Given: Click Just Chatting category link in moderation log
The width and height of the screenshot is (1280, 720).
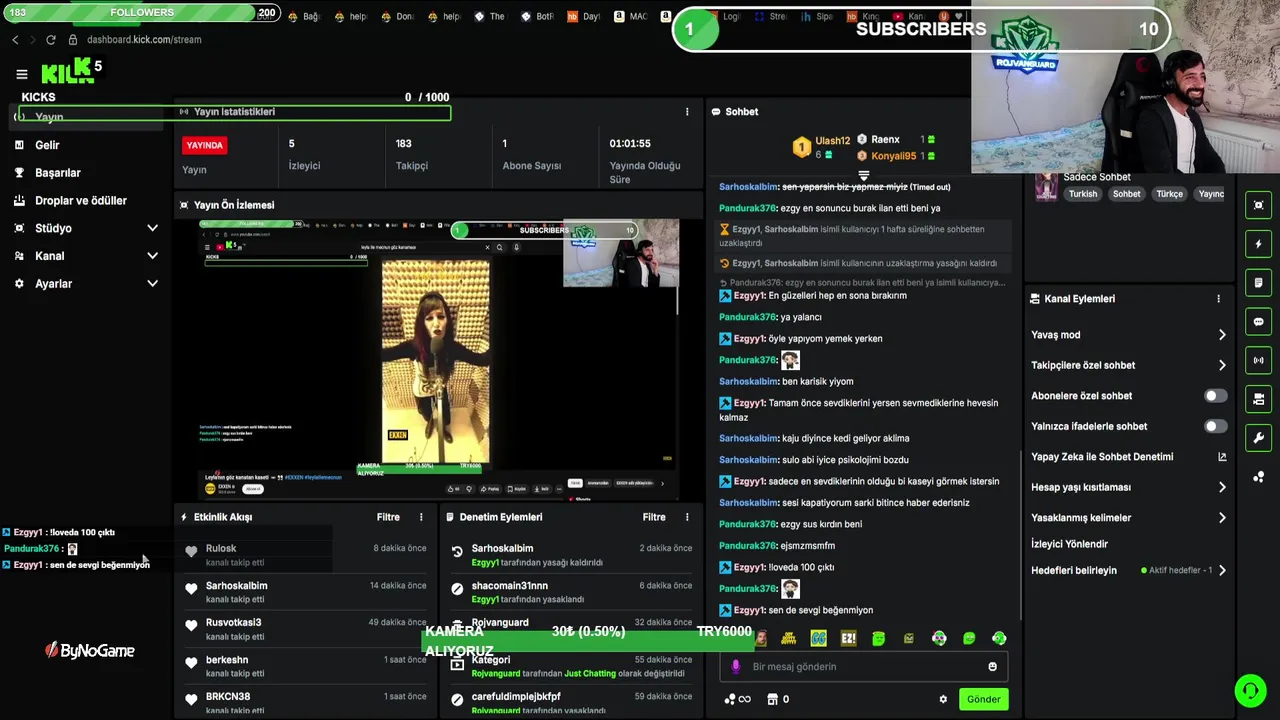Looking at the screenshot, I should pyautogui.click(x=590, y=674).
